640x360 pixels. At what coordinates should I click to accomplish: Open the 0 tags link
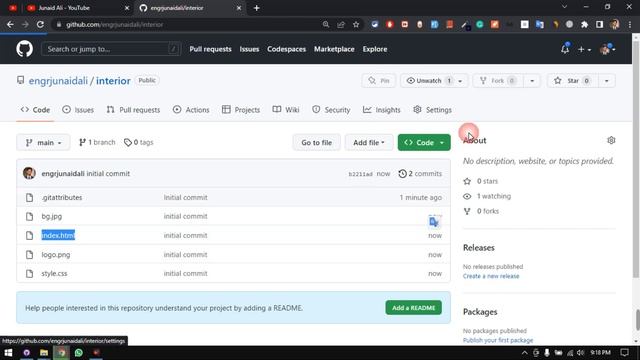pos(139,142)
